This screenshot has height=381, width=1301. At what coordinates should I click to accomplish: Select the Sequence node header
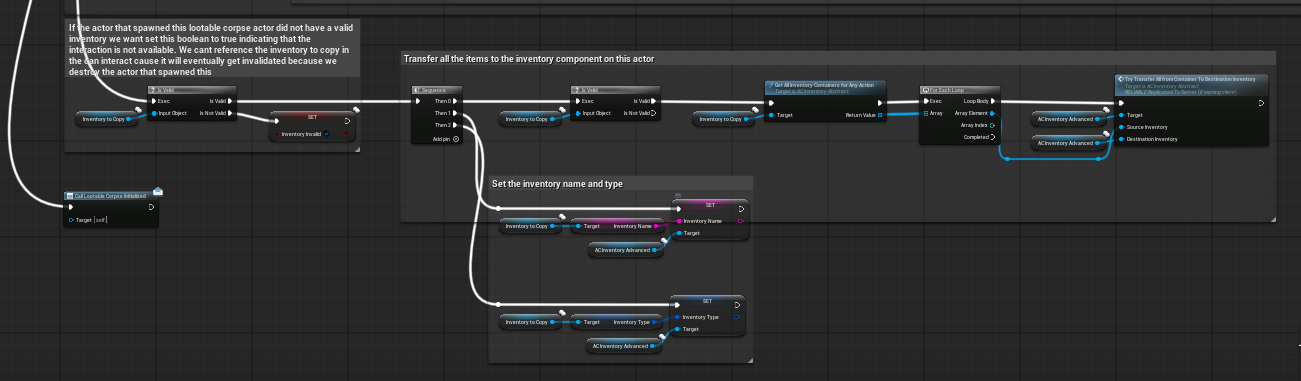click(x=436, y=90)
